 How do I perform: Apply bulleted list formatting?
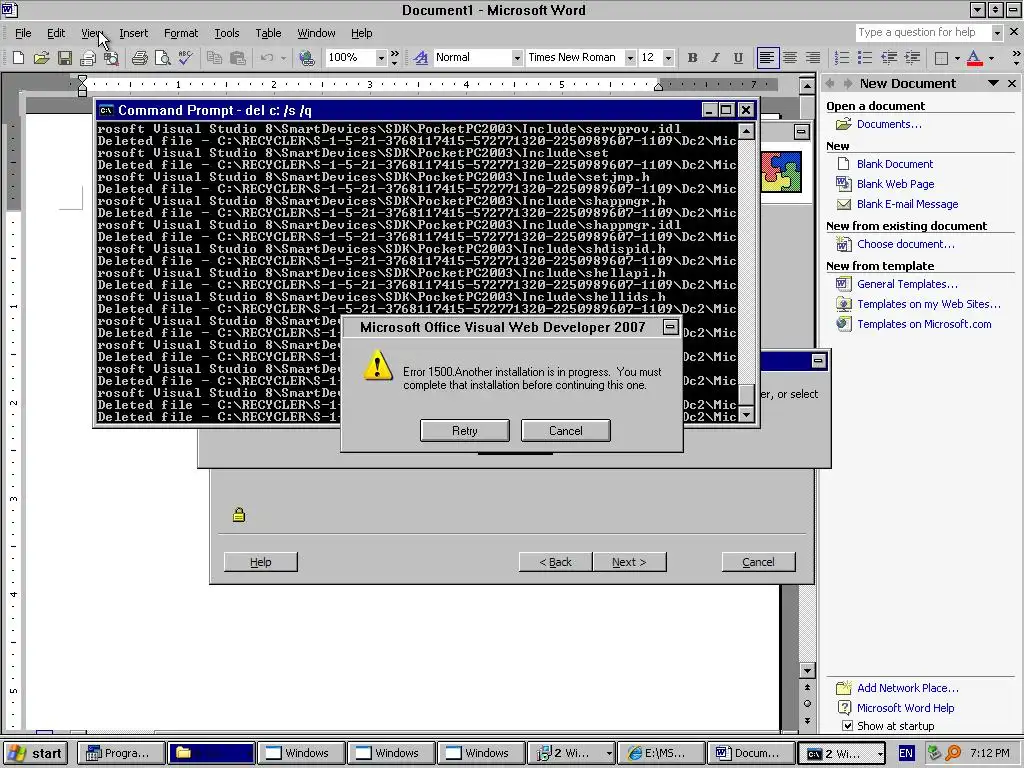point(865,58)
